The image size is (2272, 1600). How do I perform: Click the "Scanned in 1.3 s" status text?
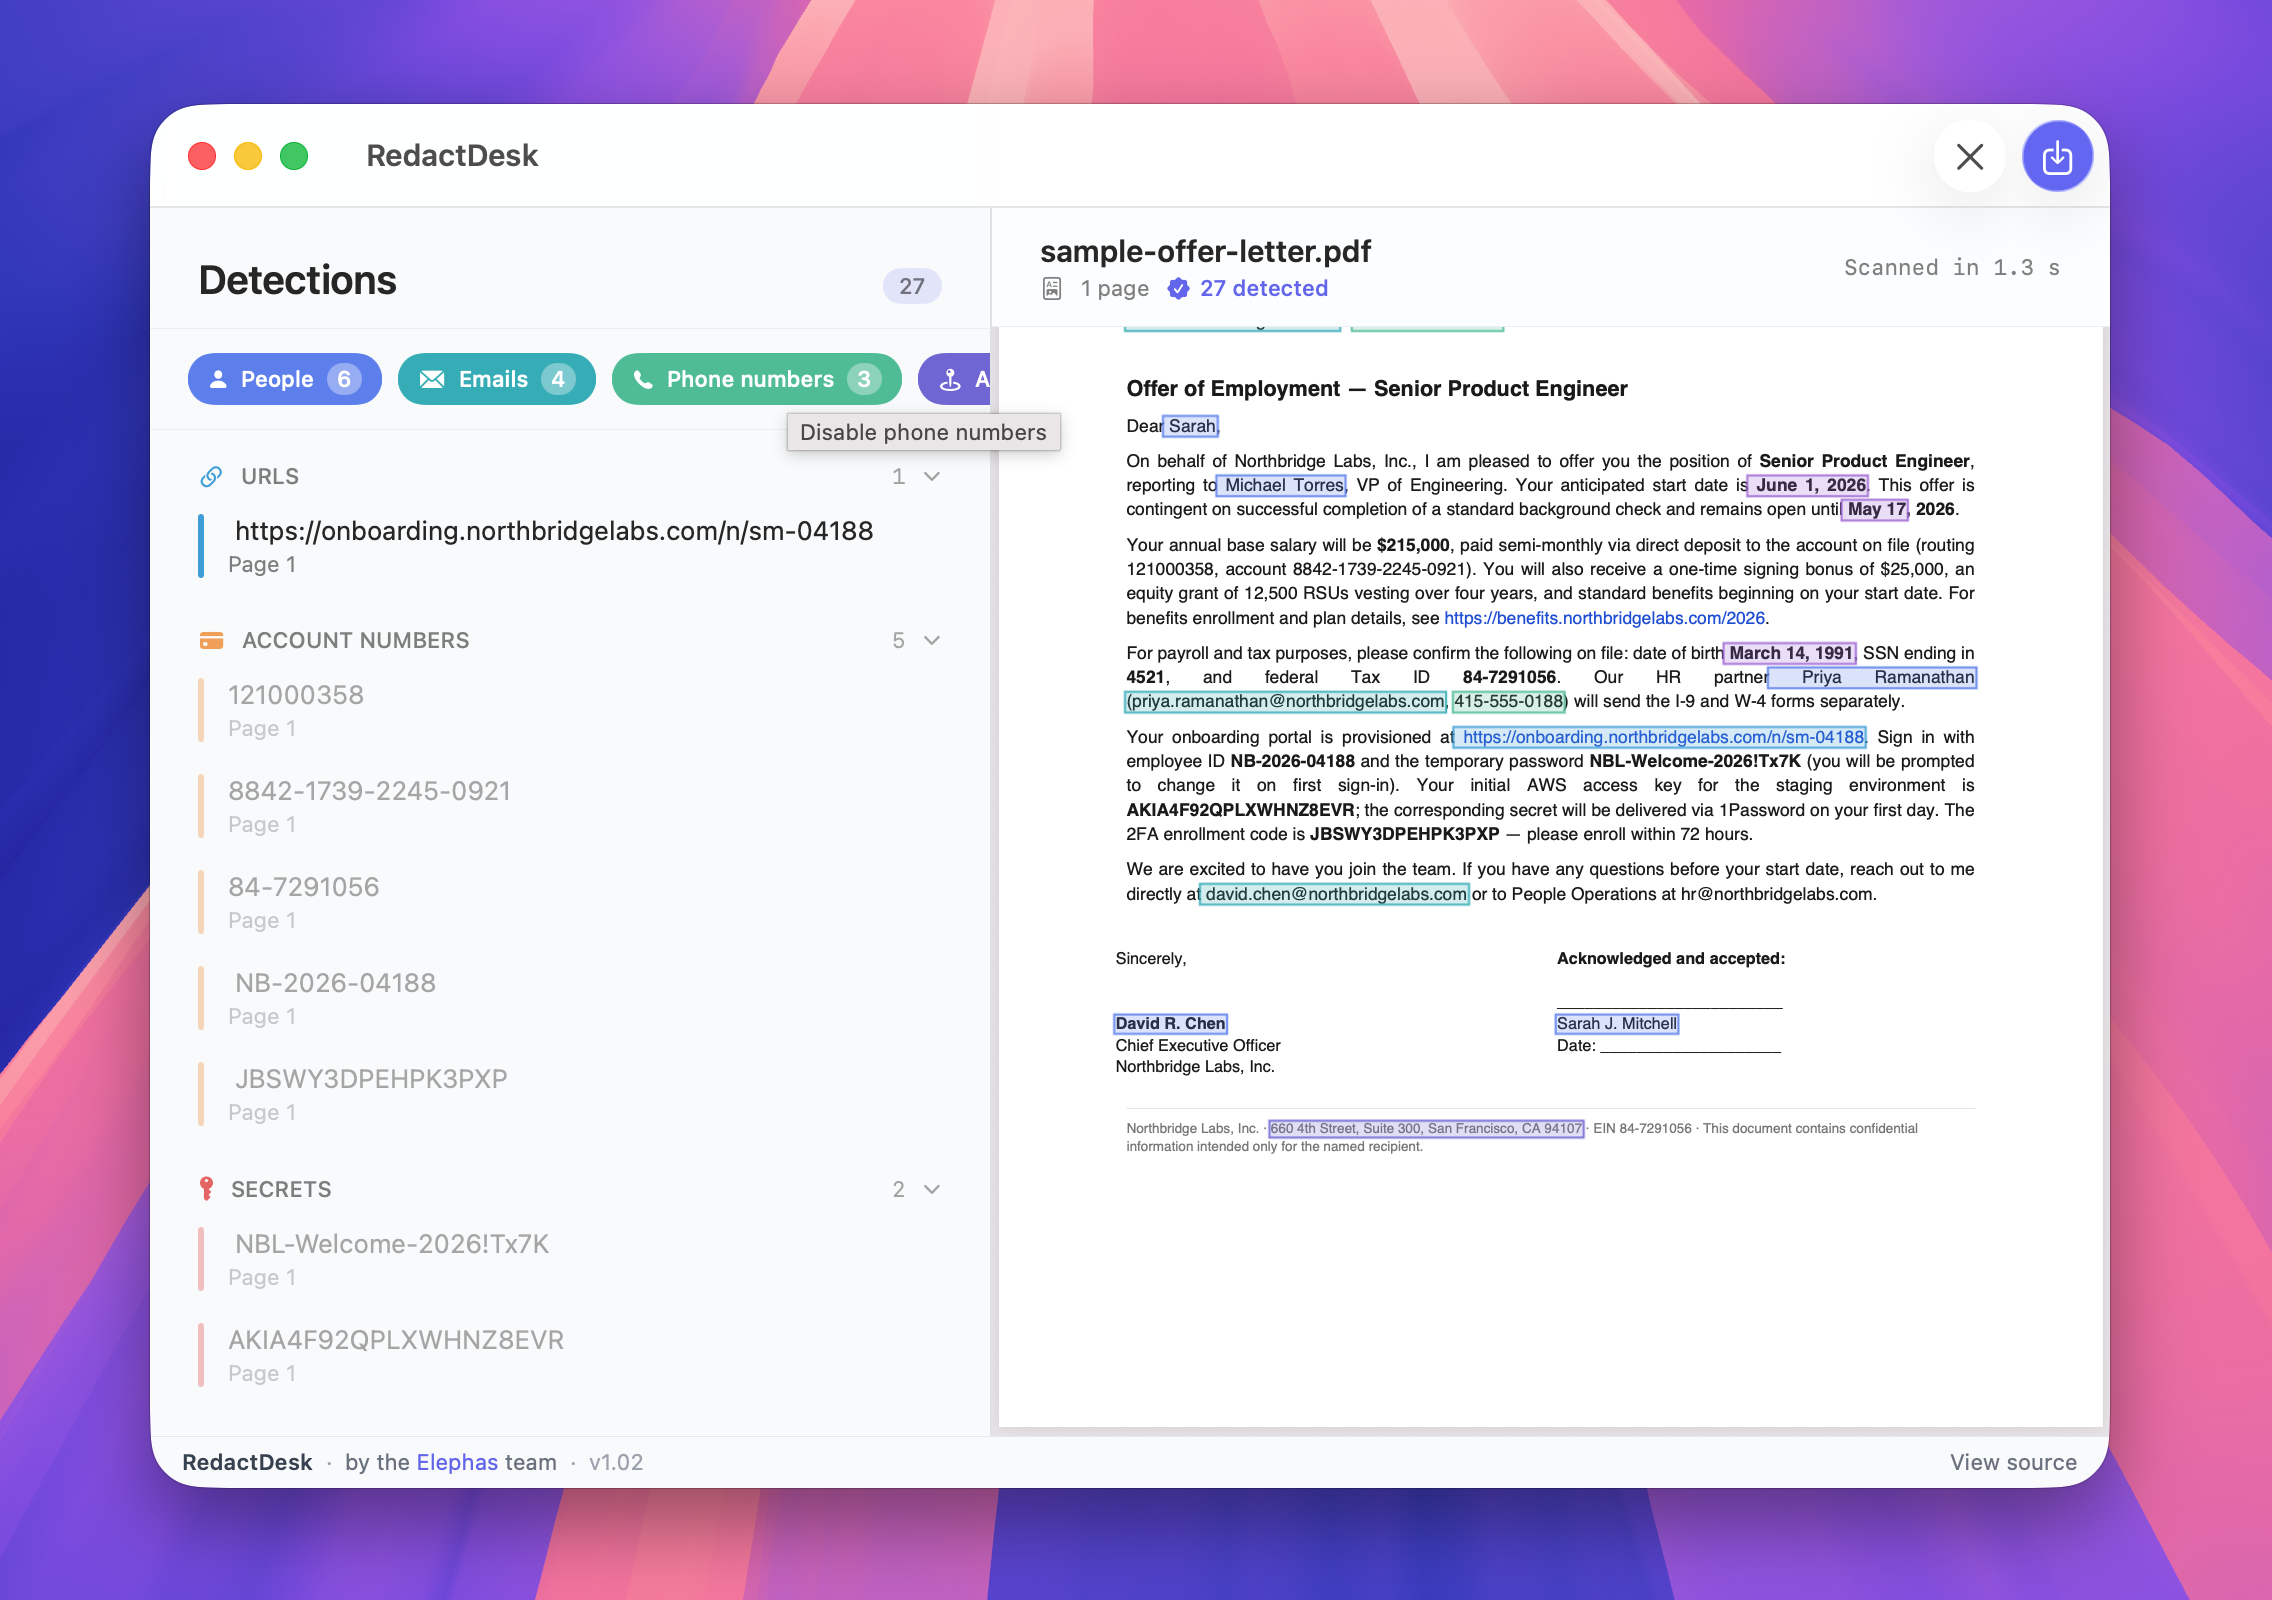pyautogui.click(x=1952, y=268)
